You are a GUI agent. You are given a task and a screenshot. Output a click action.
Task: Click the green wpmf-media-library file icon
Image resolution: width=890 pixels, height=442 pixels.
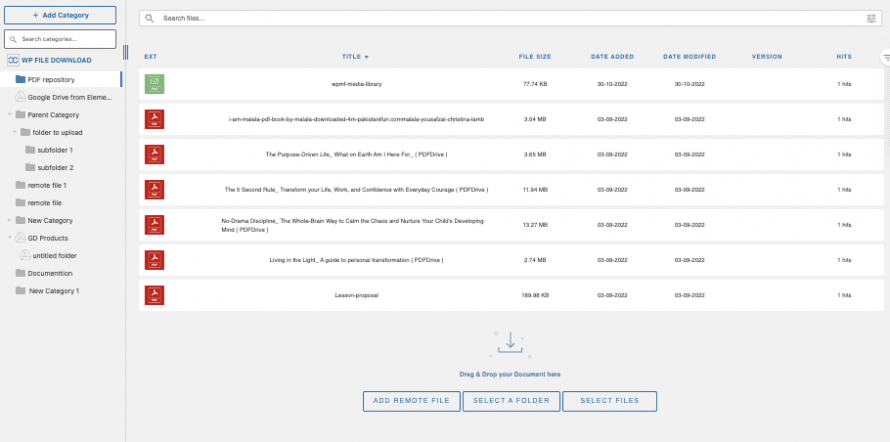[x=154, y=85]
